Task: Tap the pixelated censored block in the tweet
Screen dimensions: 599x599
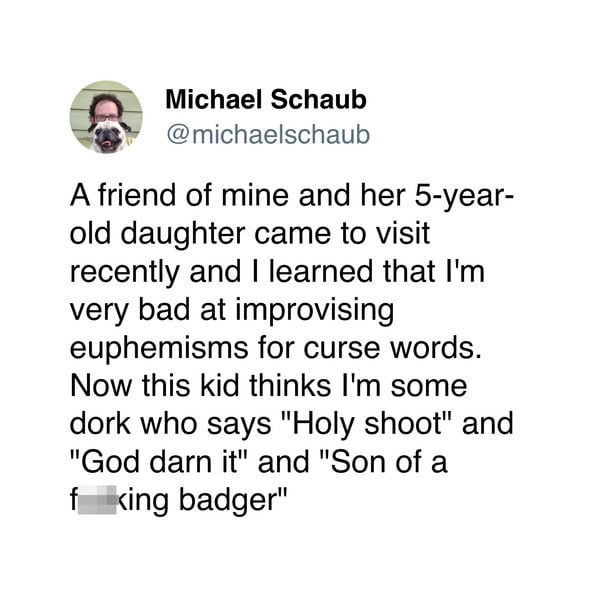Action: 97,500
